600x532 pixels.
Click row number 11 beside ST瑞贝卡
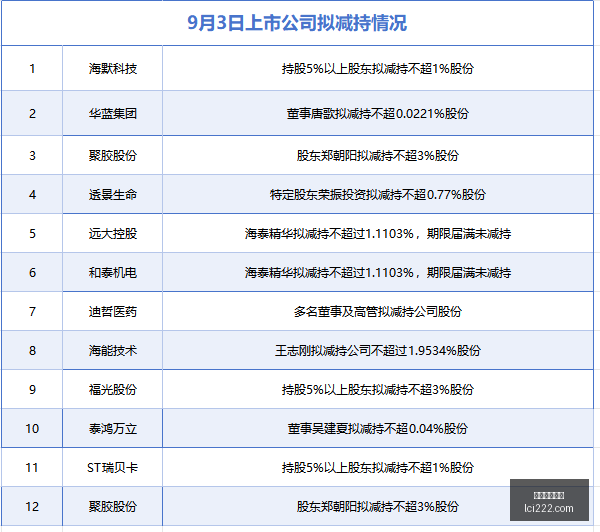32,468
